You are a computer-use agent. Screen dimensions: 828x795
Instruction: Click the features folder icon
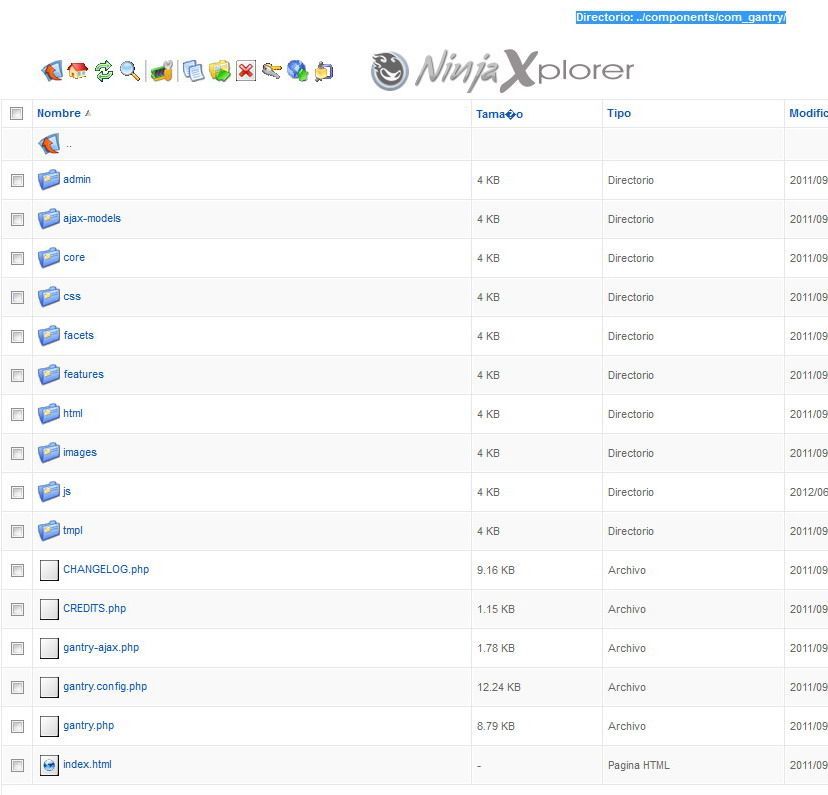pyautogui.click(x=49, y=375)
